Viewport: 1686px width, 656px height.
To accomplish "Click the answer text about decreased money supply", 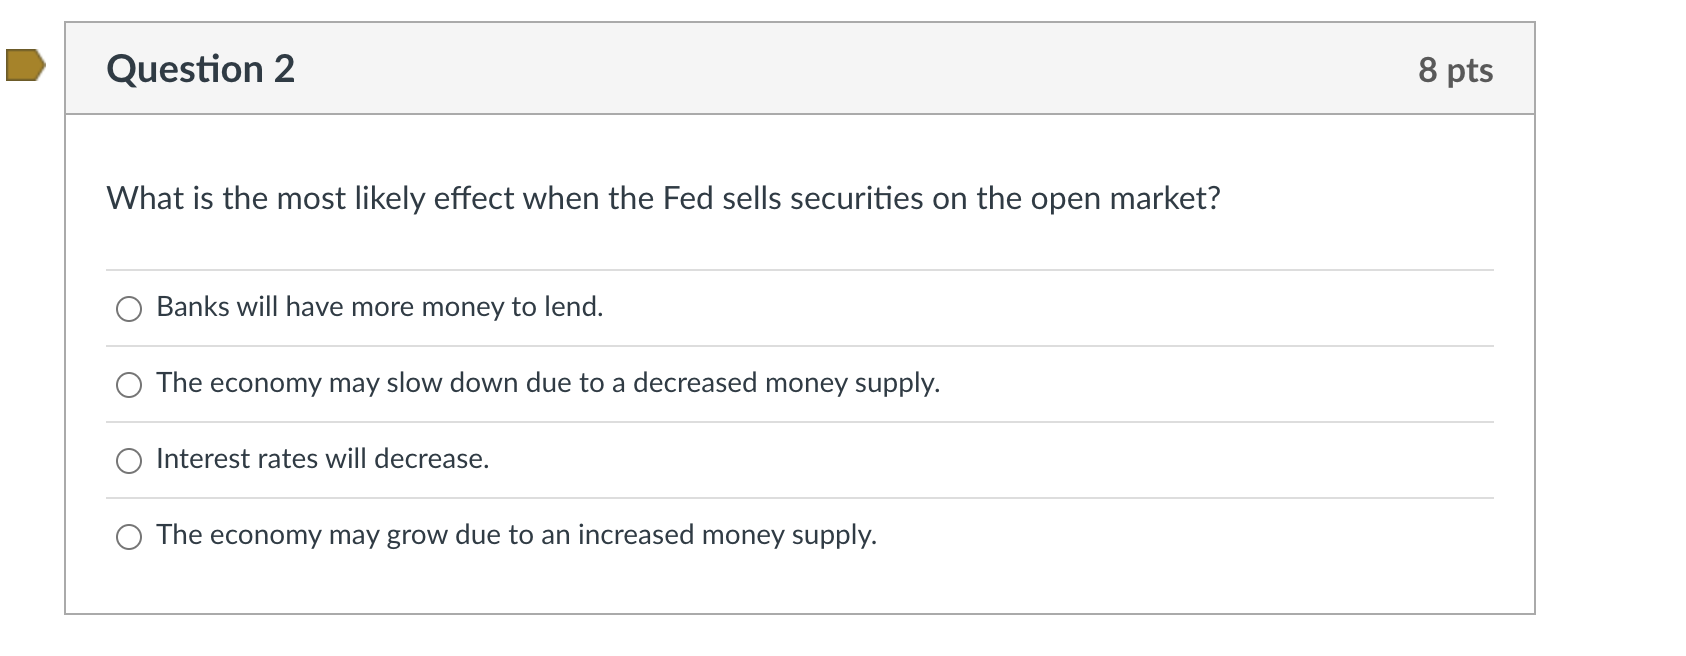I will point(548,383).
